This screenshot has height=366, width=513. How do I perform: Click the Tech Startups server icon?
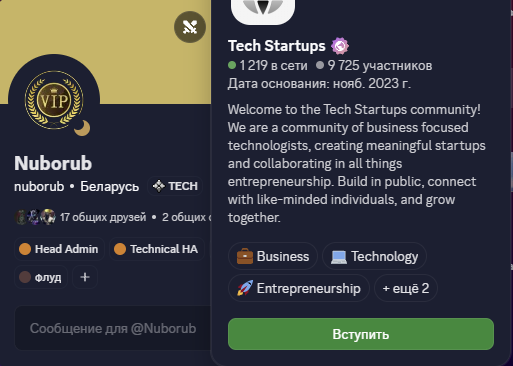[263, 10]
